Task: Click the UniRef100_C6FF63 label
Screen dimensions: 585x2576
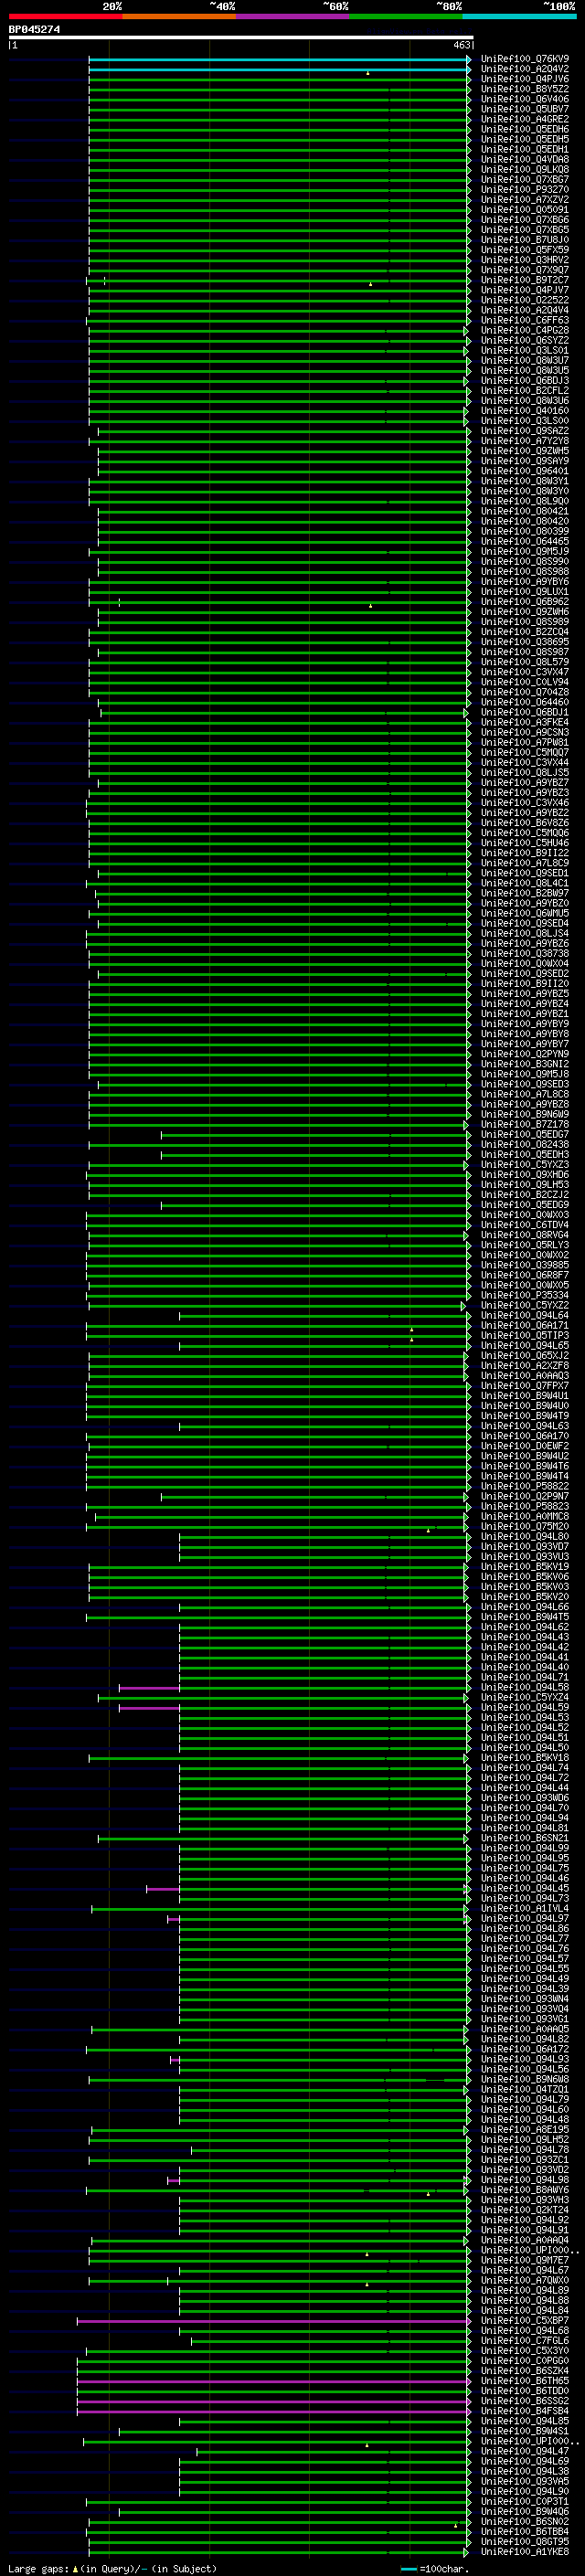Action: point(525,320)
